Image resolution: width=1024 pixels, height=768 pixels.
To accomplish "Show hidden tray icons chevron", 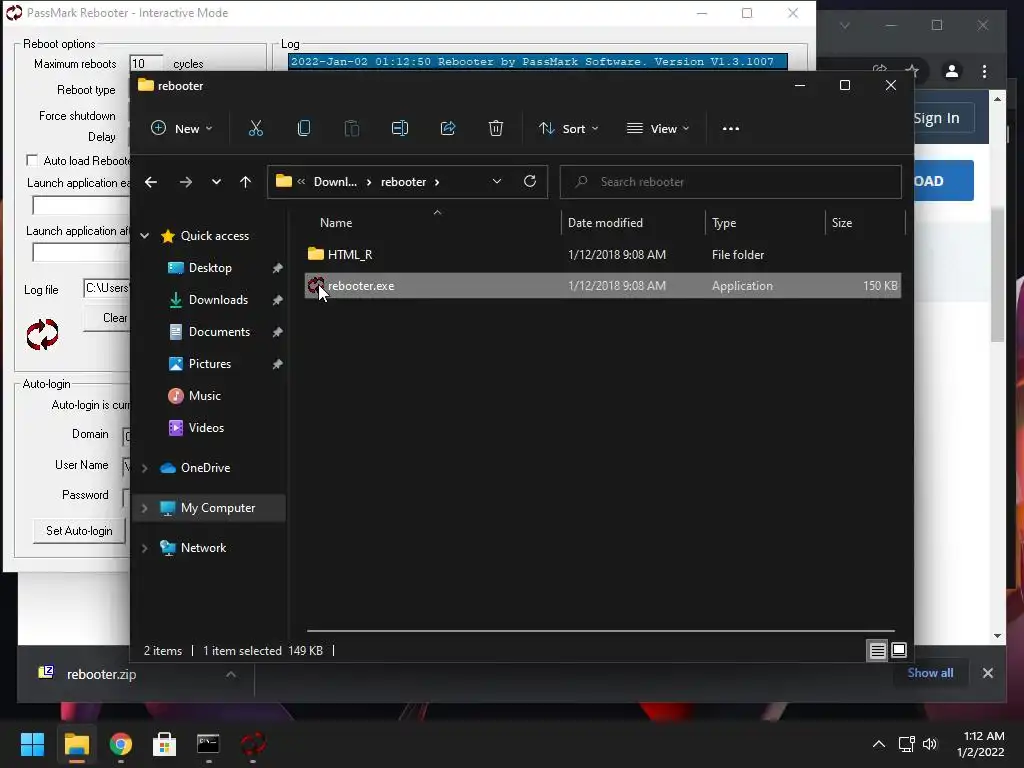I will 879,744.
